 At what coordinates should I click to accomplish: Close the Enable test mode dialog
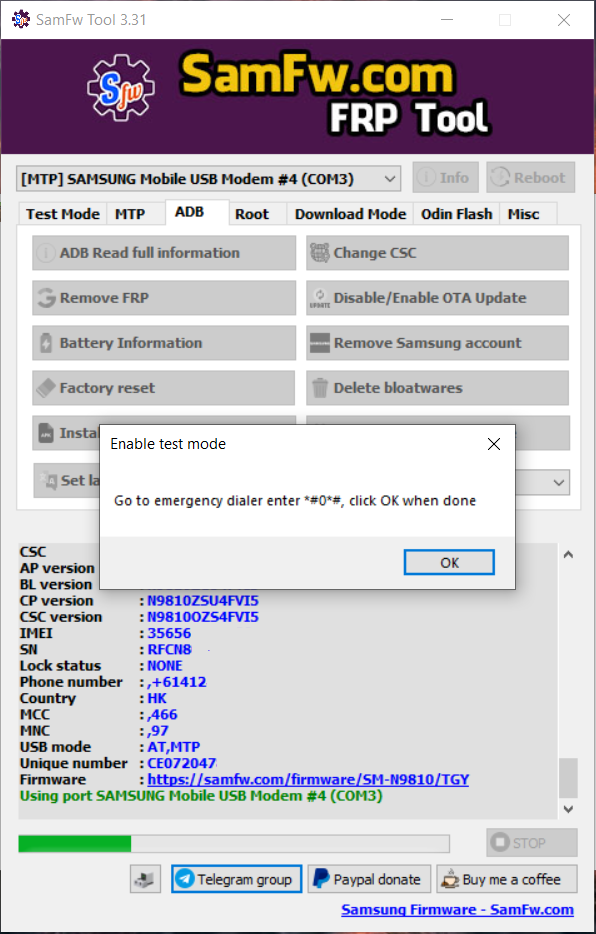coord(494,444)
